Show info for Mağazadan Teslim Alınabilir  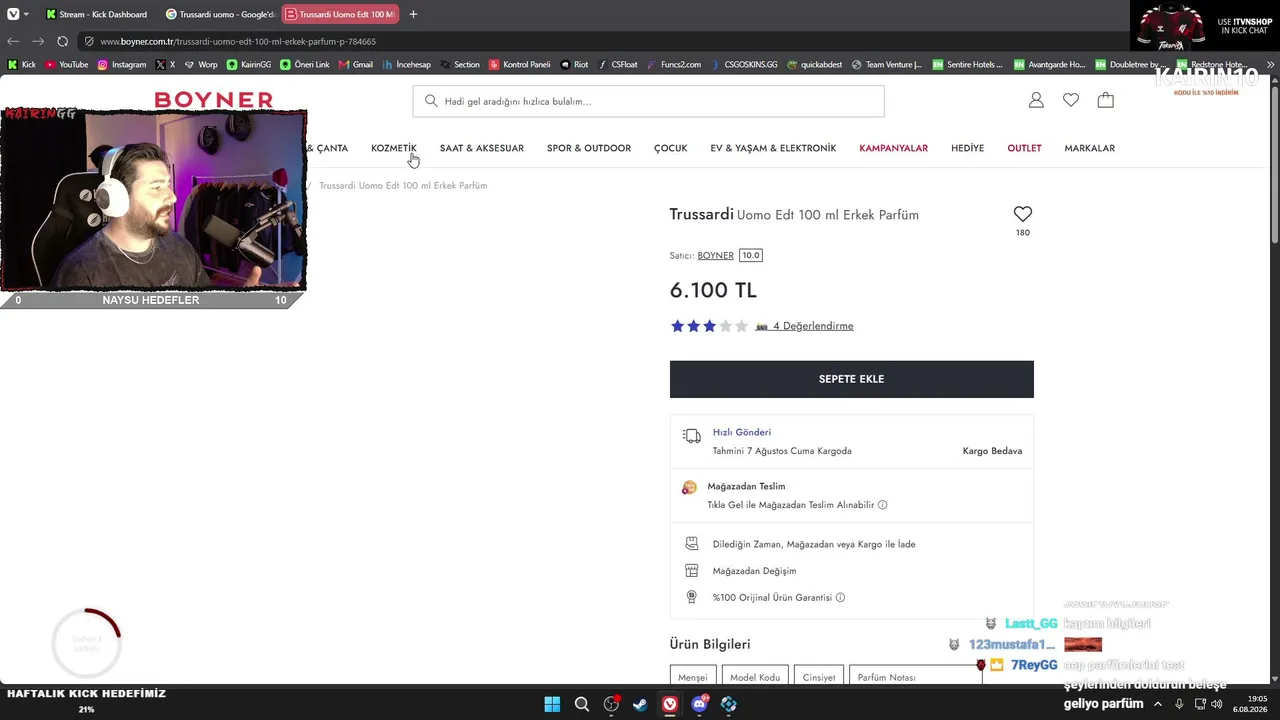coord(882,505)
